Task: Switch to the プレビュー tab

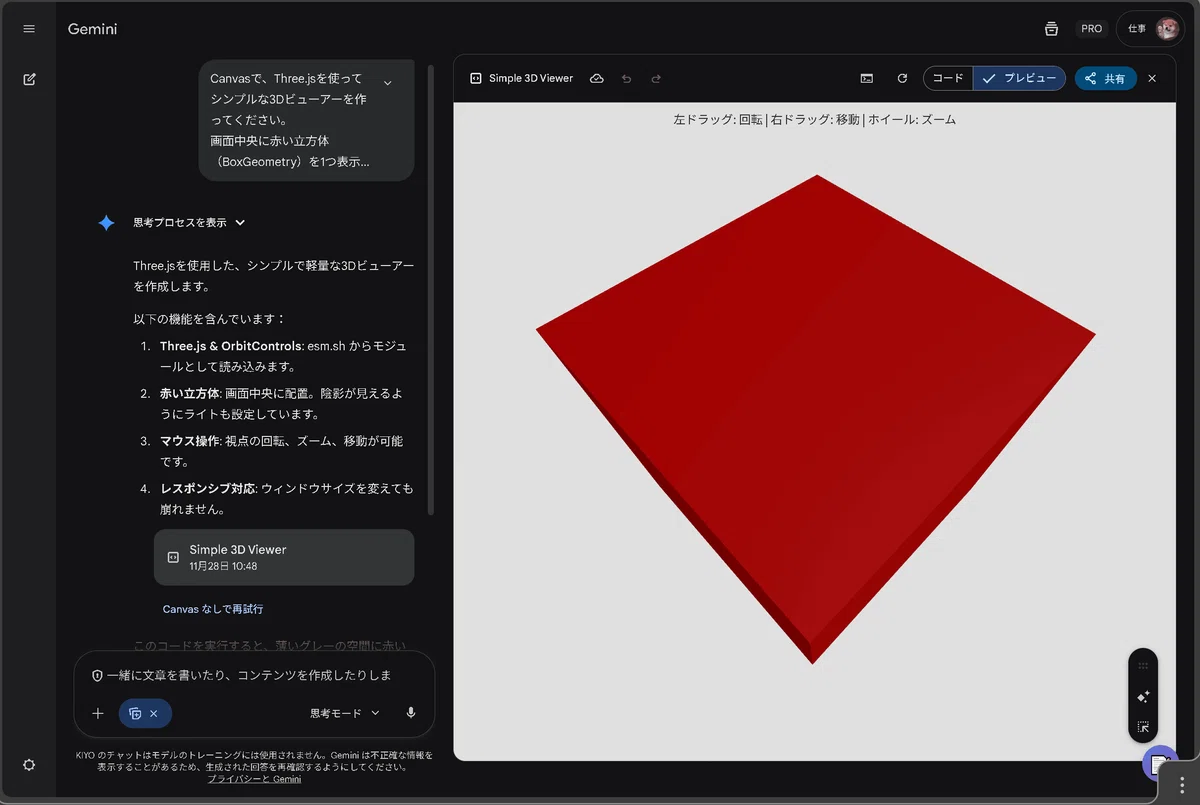Action: tap(1019, 78)
